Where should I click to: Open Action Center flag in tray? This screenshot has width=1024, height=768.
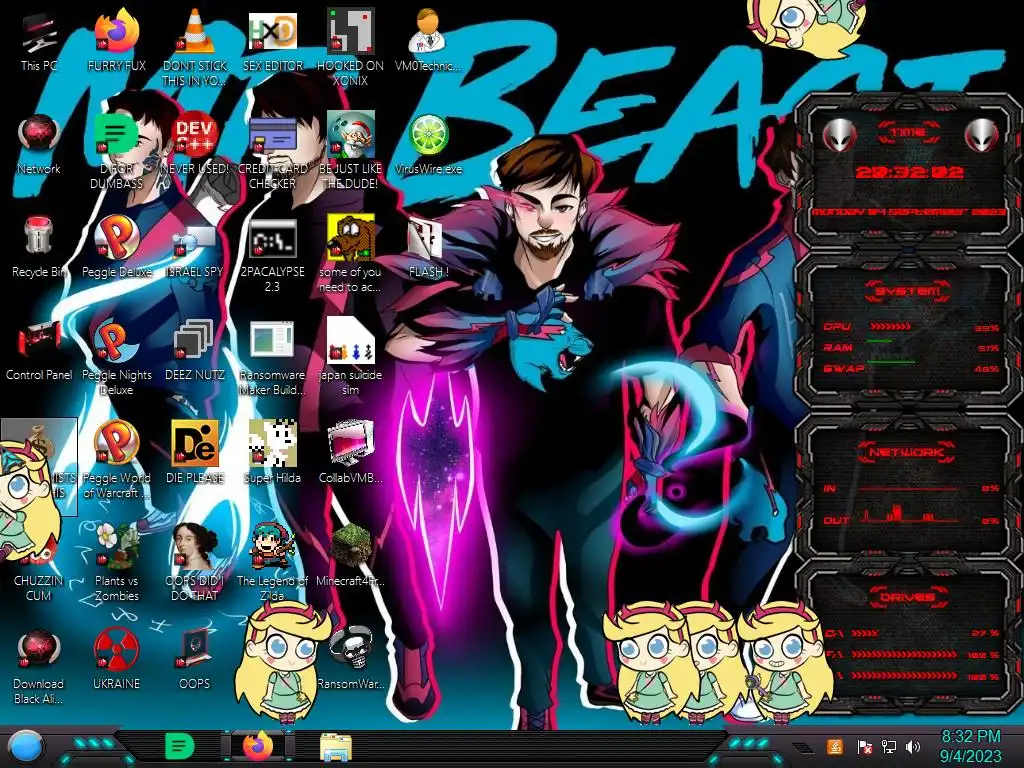(x=864, y=746)
